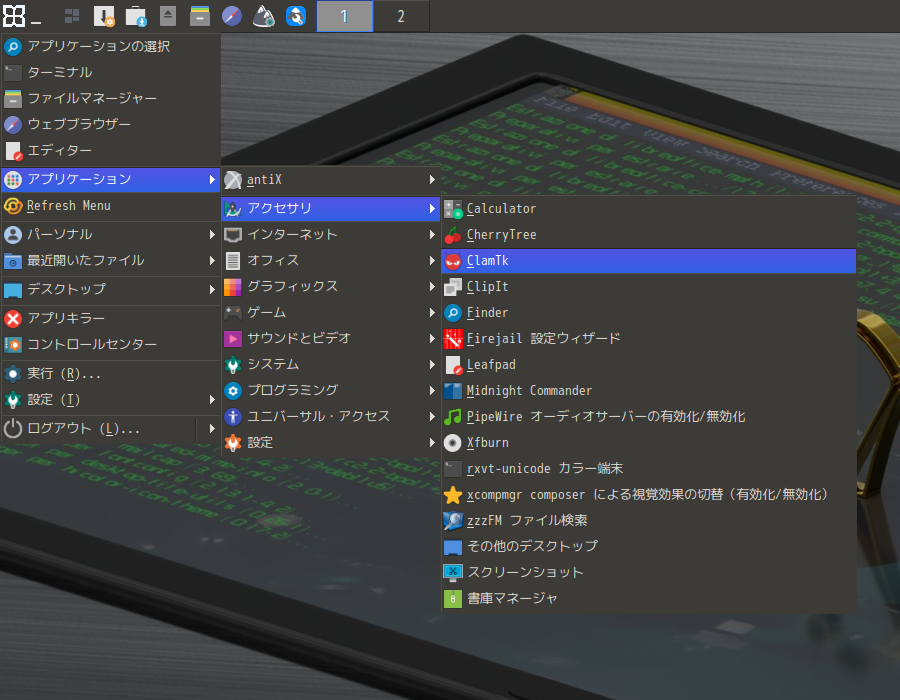
Task: Click the PipeWire music note icon
Action: coord(453,417)
